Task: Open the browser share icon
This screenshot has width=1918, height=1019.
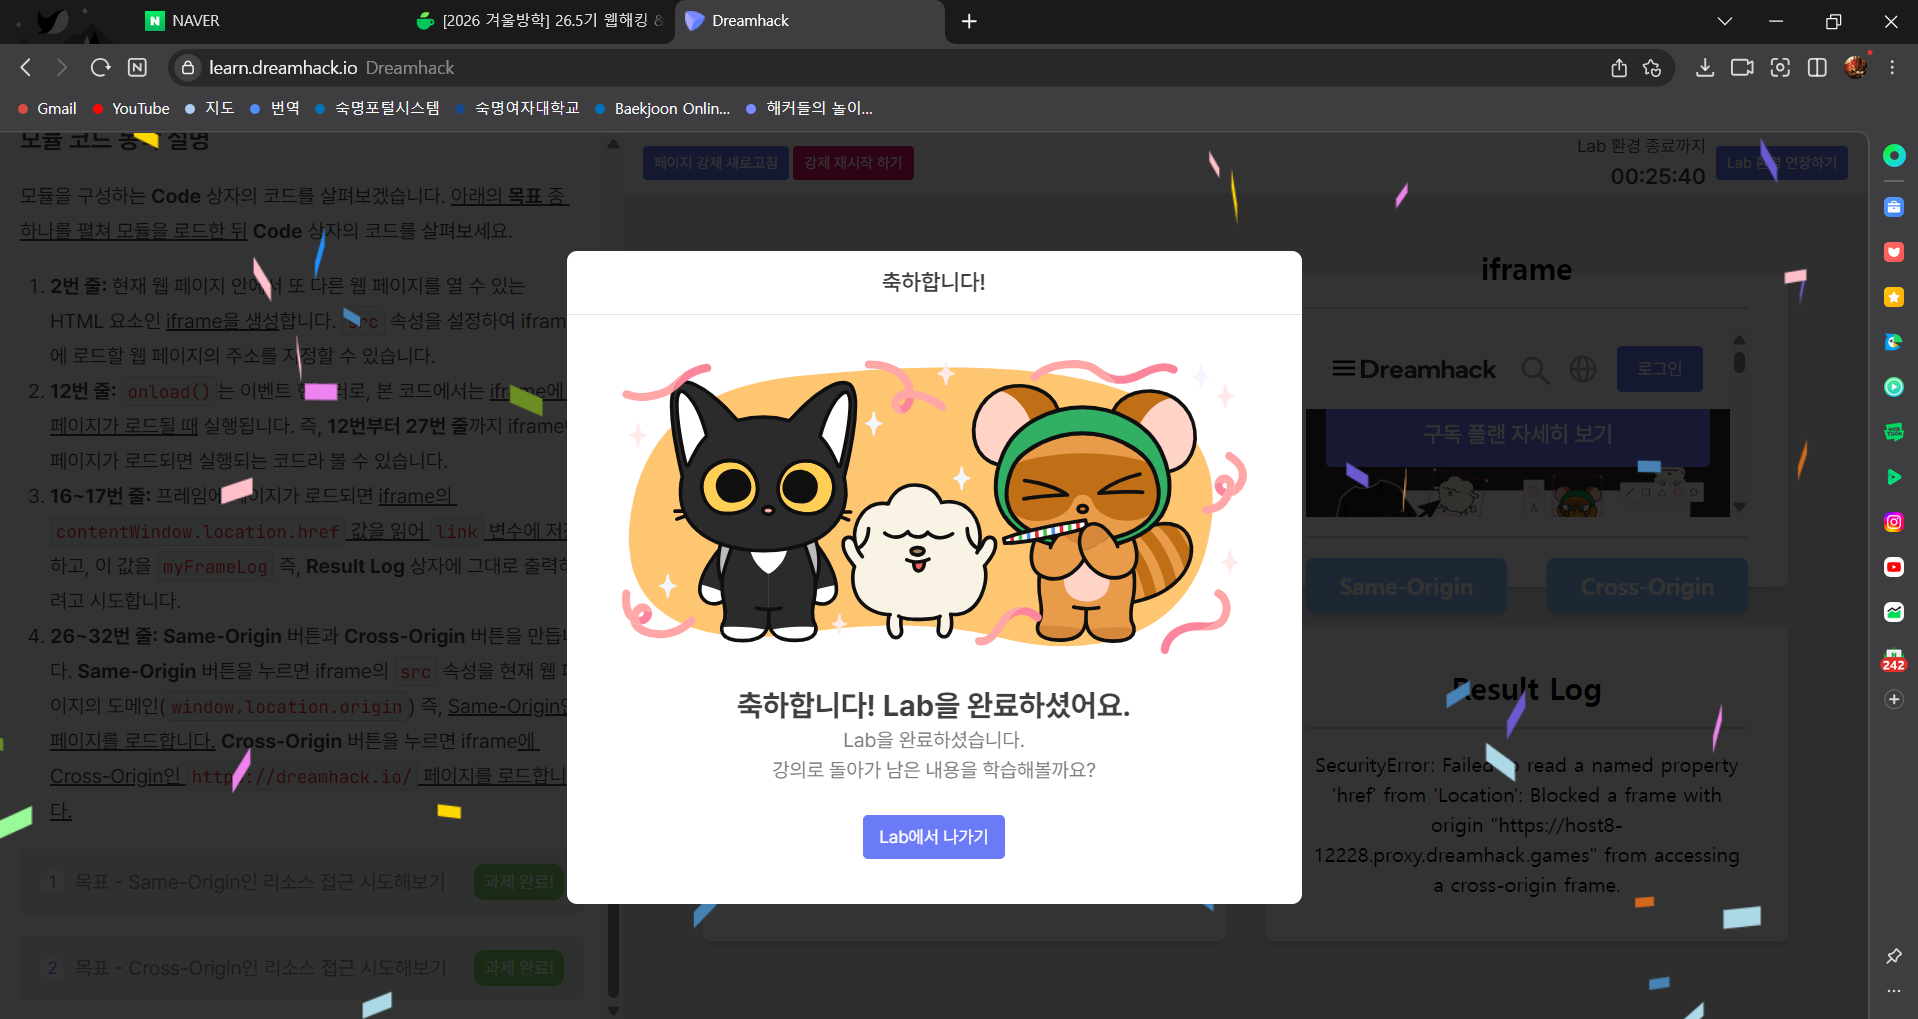Action: [x=1619, y=67]
